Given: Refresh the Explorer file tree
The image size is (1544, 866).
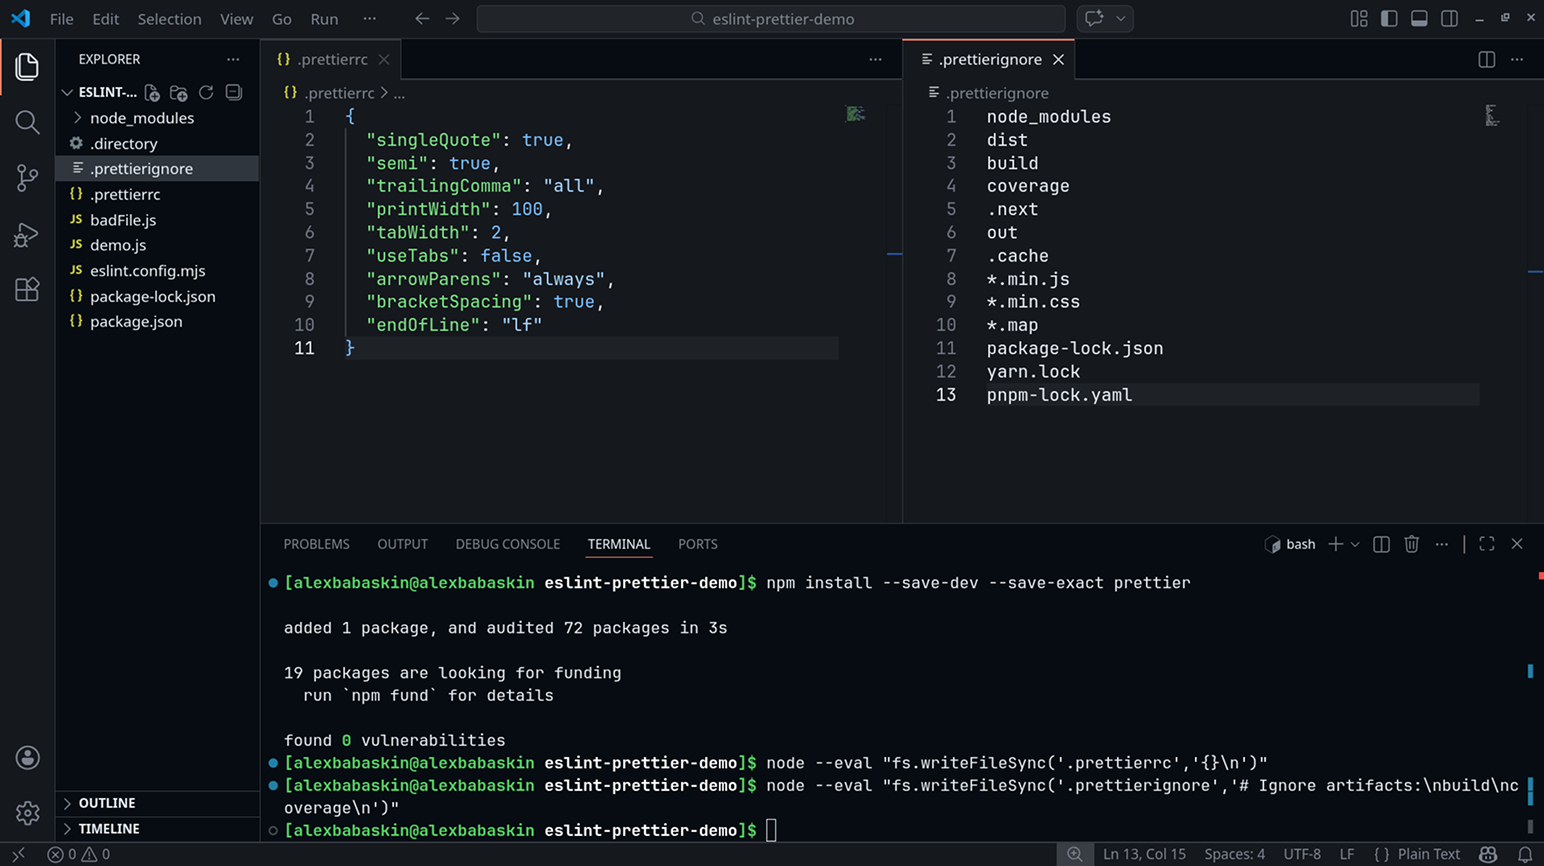Looking at the screenshot, I should coord(206,92).
